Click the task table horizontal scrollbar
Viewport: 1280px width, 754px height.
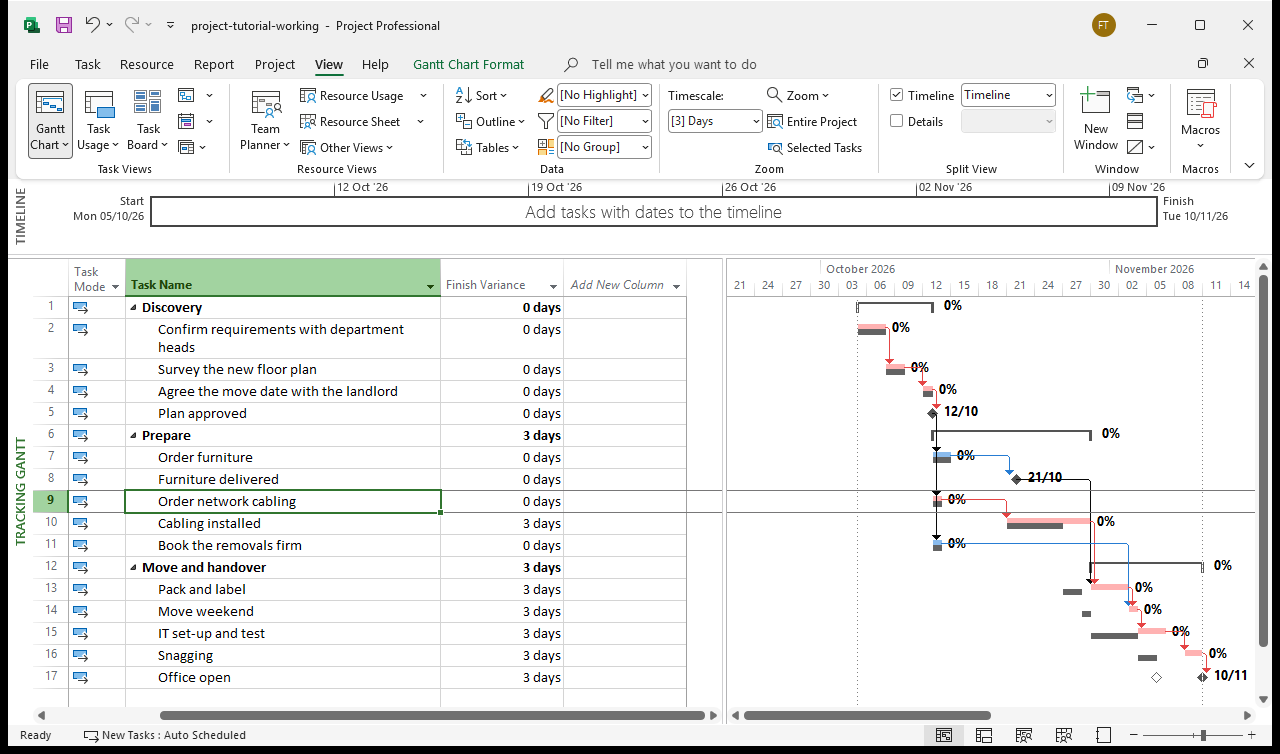pyautogui.click(x=432, y=715)
